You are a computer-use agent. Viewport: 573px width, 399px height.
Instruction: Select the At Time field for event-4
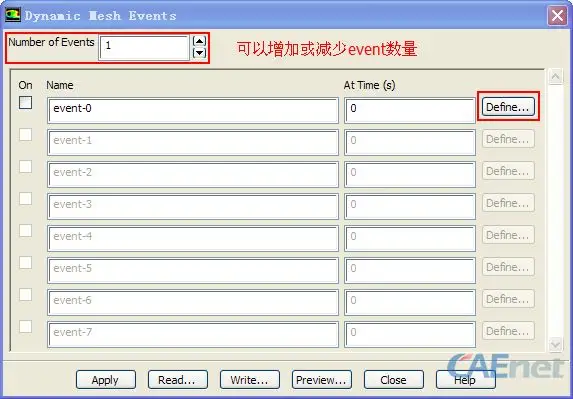pos(410,238)
